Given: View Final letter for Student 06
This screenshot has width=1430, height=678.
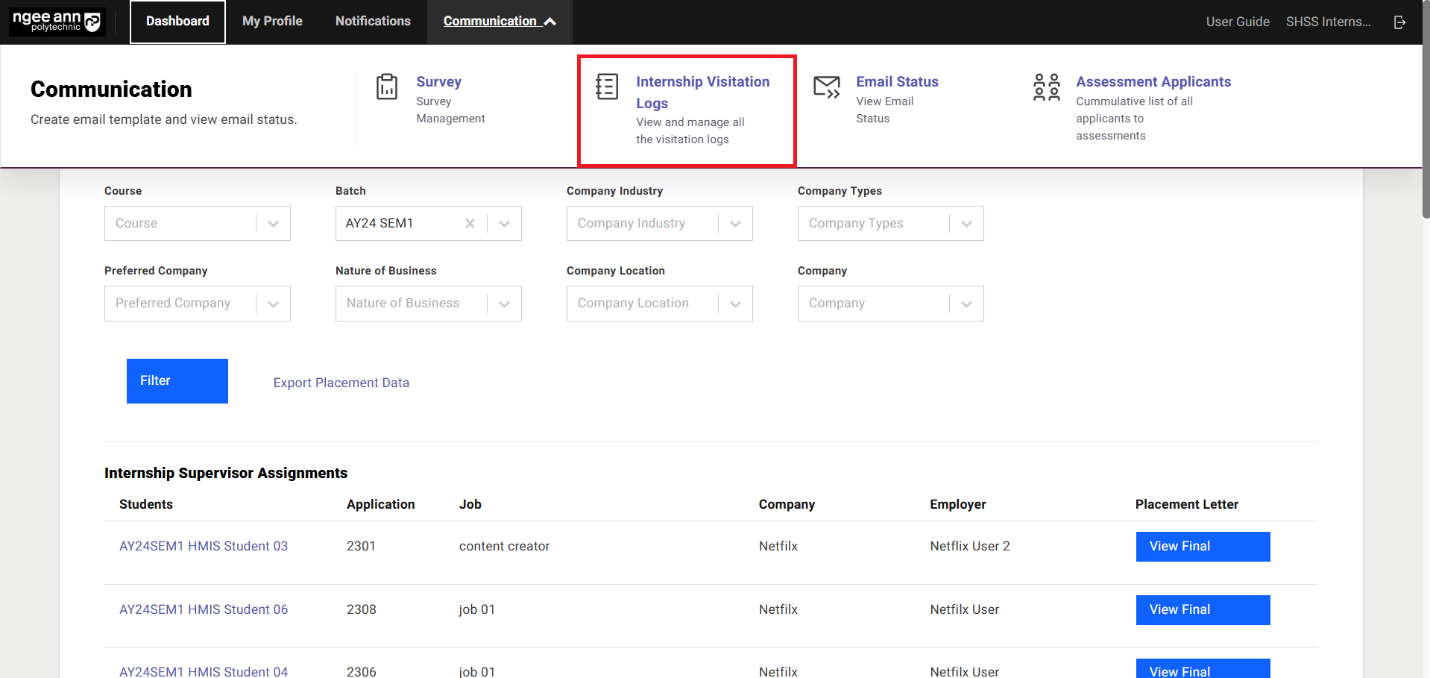Looking at the screenshot, I should [x=1202, y=610].
